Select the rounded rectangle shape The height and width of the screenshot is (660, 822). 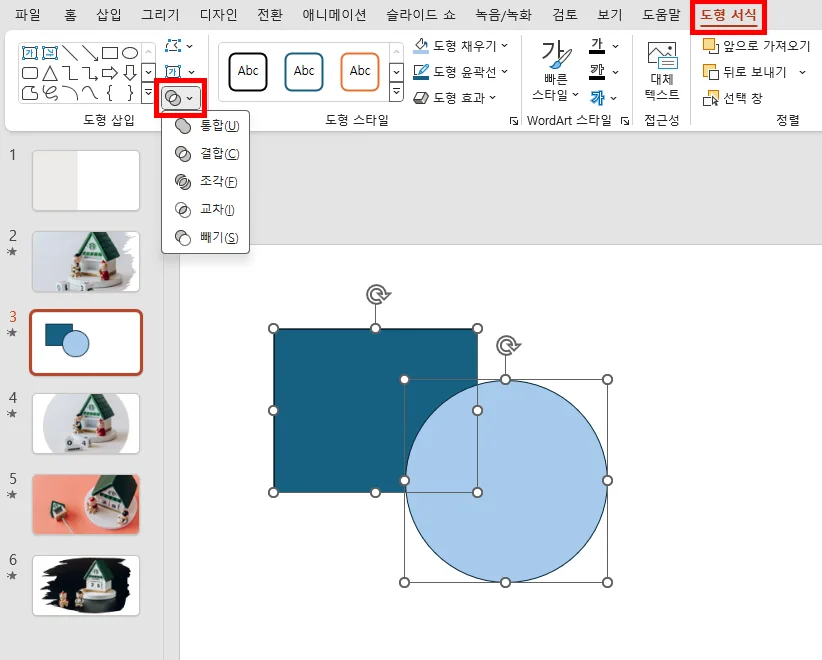pyautogui.click(x=29, y=73)
